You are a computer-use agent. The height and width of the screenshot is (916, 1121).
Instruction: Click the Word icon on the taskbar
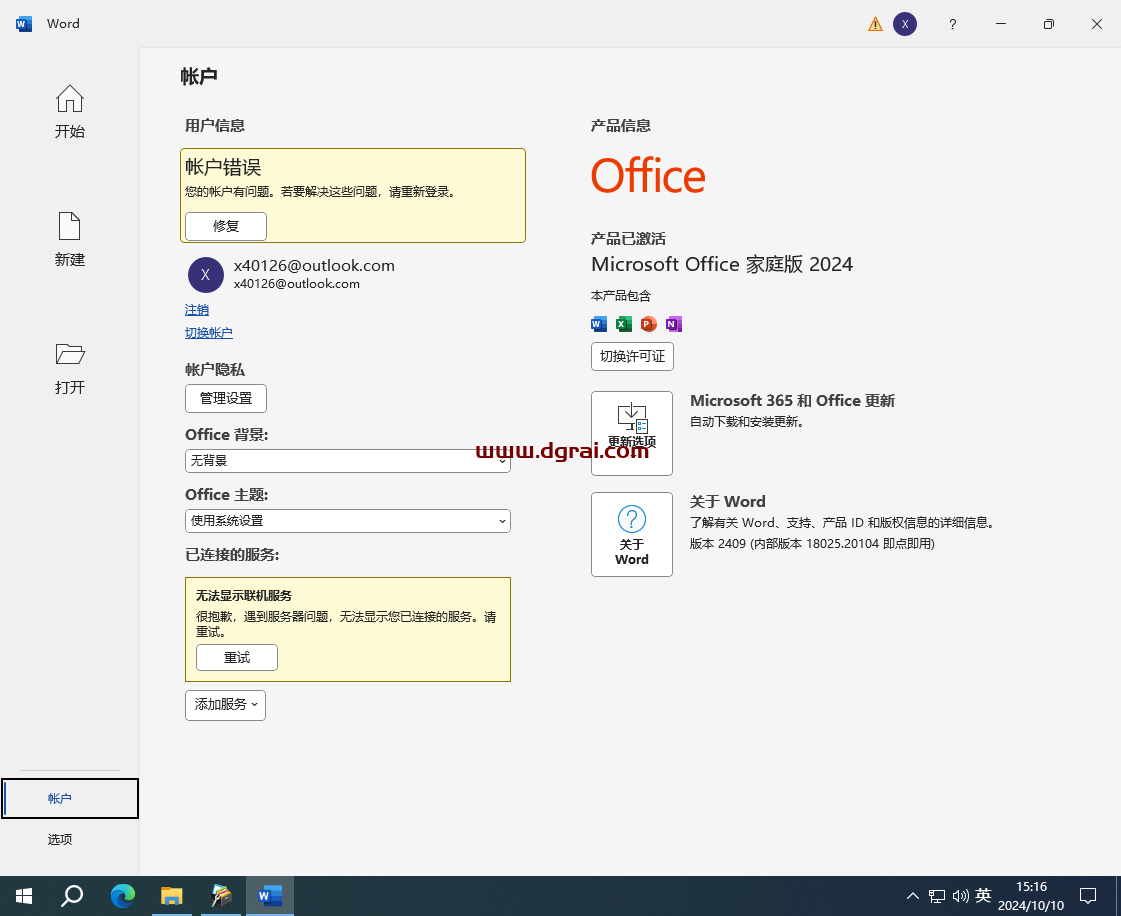[x=270, y=896]
